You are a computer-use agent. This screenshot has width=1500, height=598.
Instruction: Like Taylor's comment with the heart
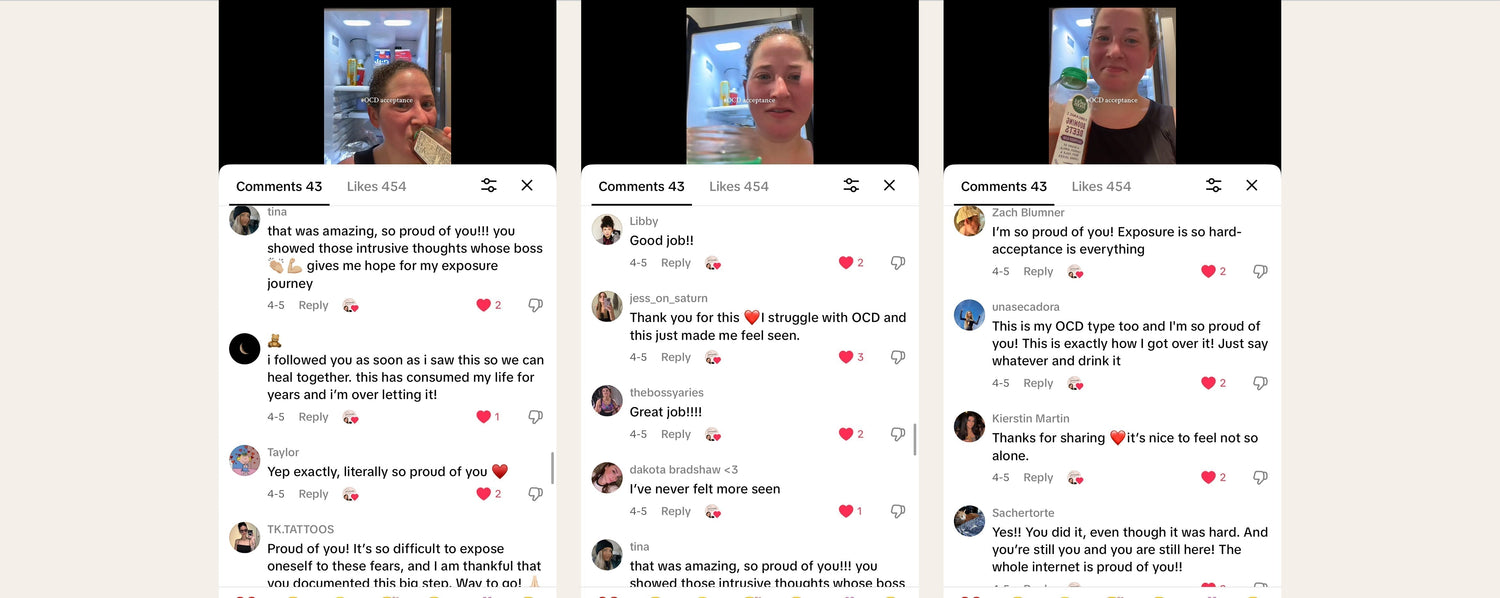(484, 493)
